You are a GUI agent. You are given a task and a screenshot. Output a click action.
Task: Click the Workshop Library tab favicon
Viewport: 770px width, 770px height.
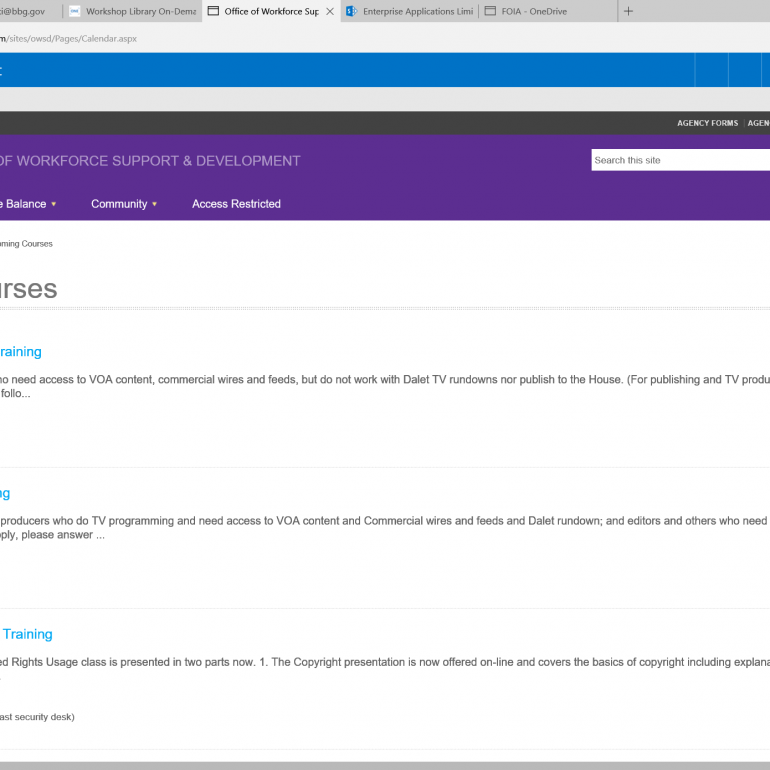point(75,11)
